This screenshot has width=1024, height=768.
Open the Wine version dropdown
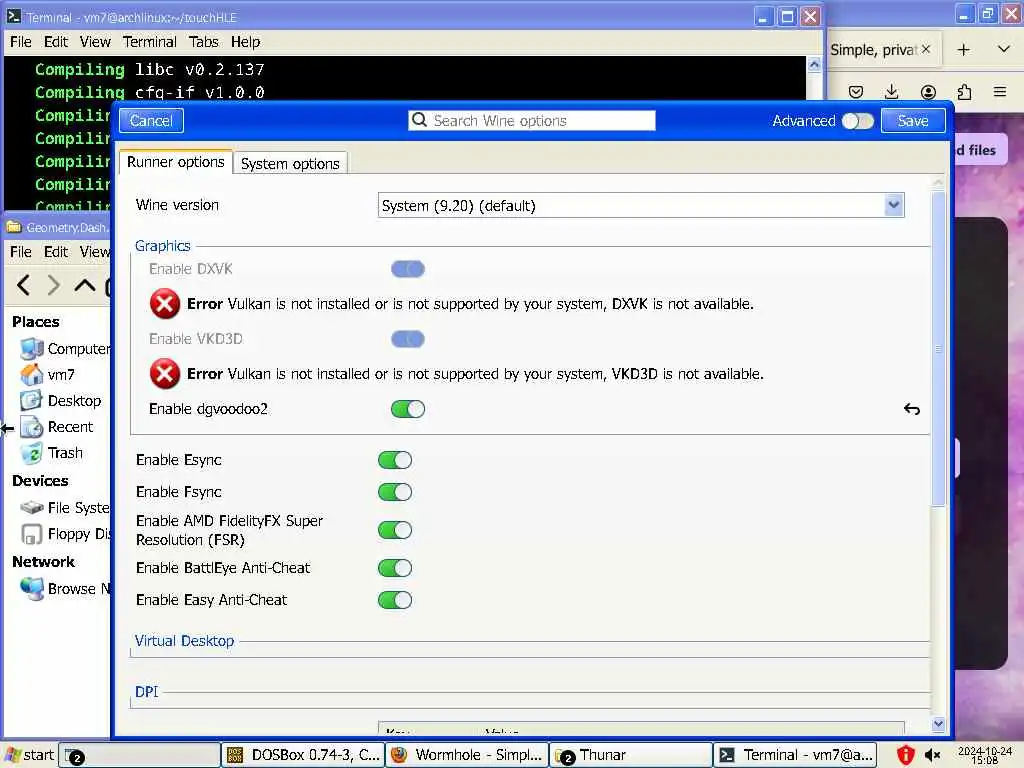641,206
